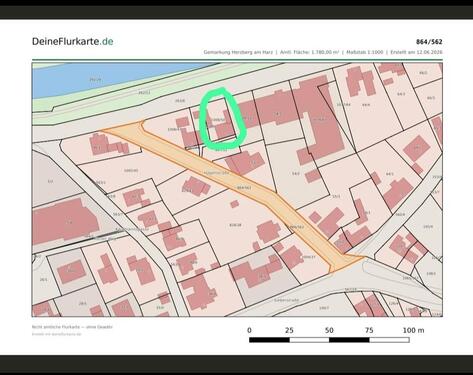Click the 'Gemarkung Herzberg am Harz' text

point(238,52)
